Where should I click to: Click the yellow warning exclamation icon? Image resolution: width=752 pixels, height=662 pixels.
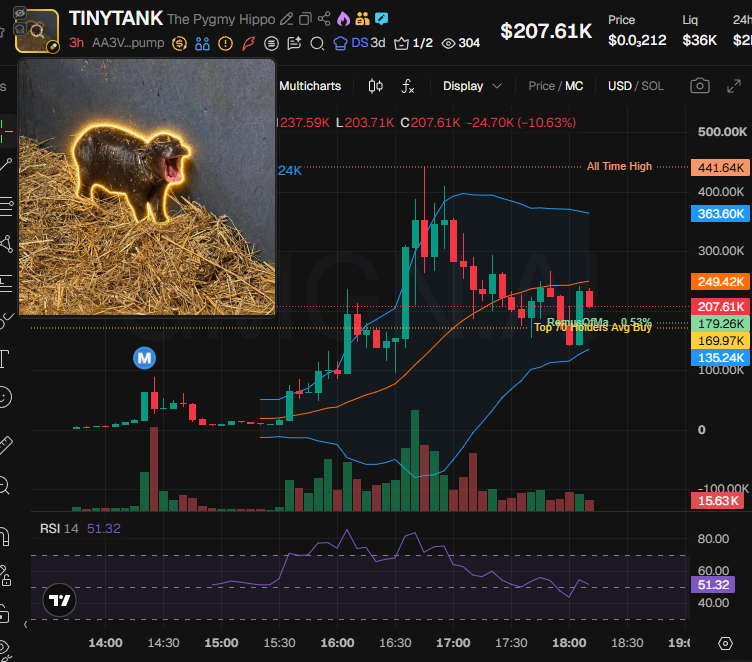[225, 44]
